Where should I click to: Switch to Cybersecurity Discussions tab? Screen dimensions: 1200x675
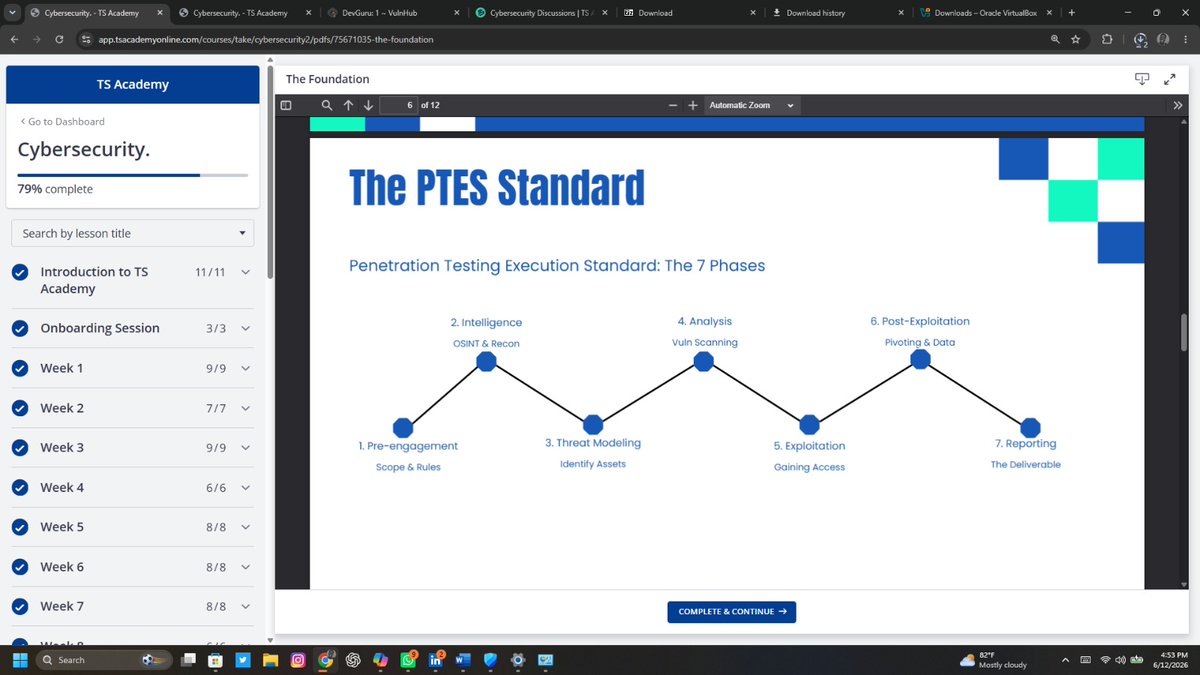pyautogui.click(x=540, y=13)
